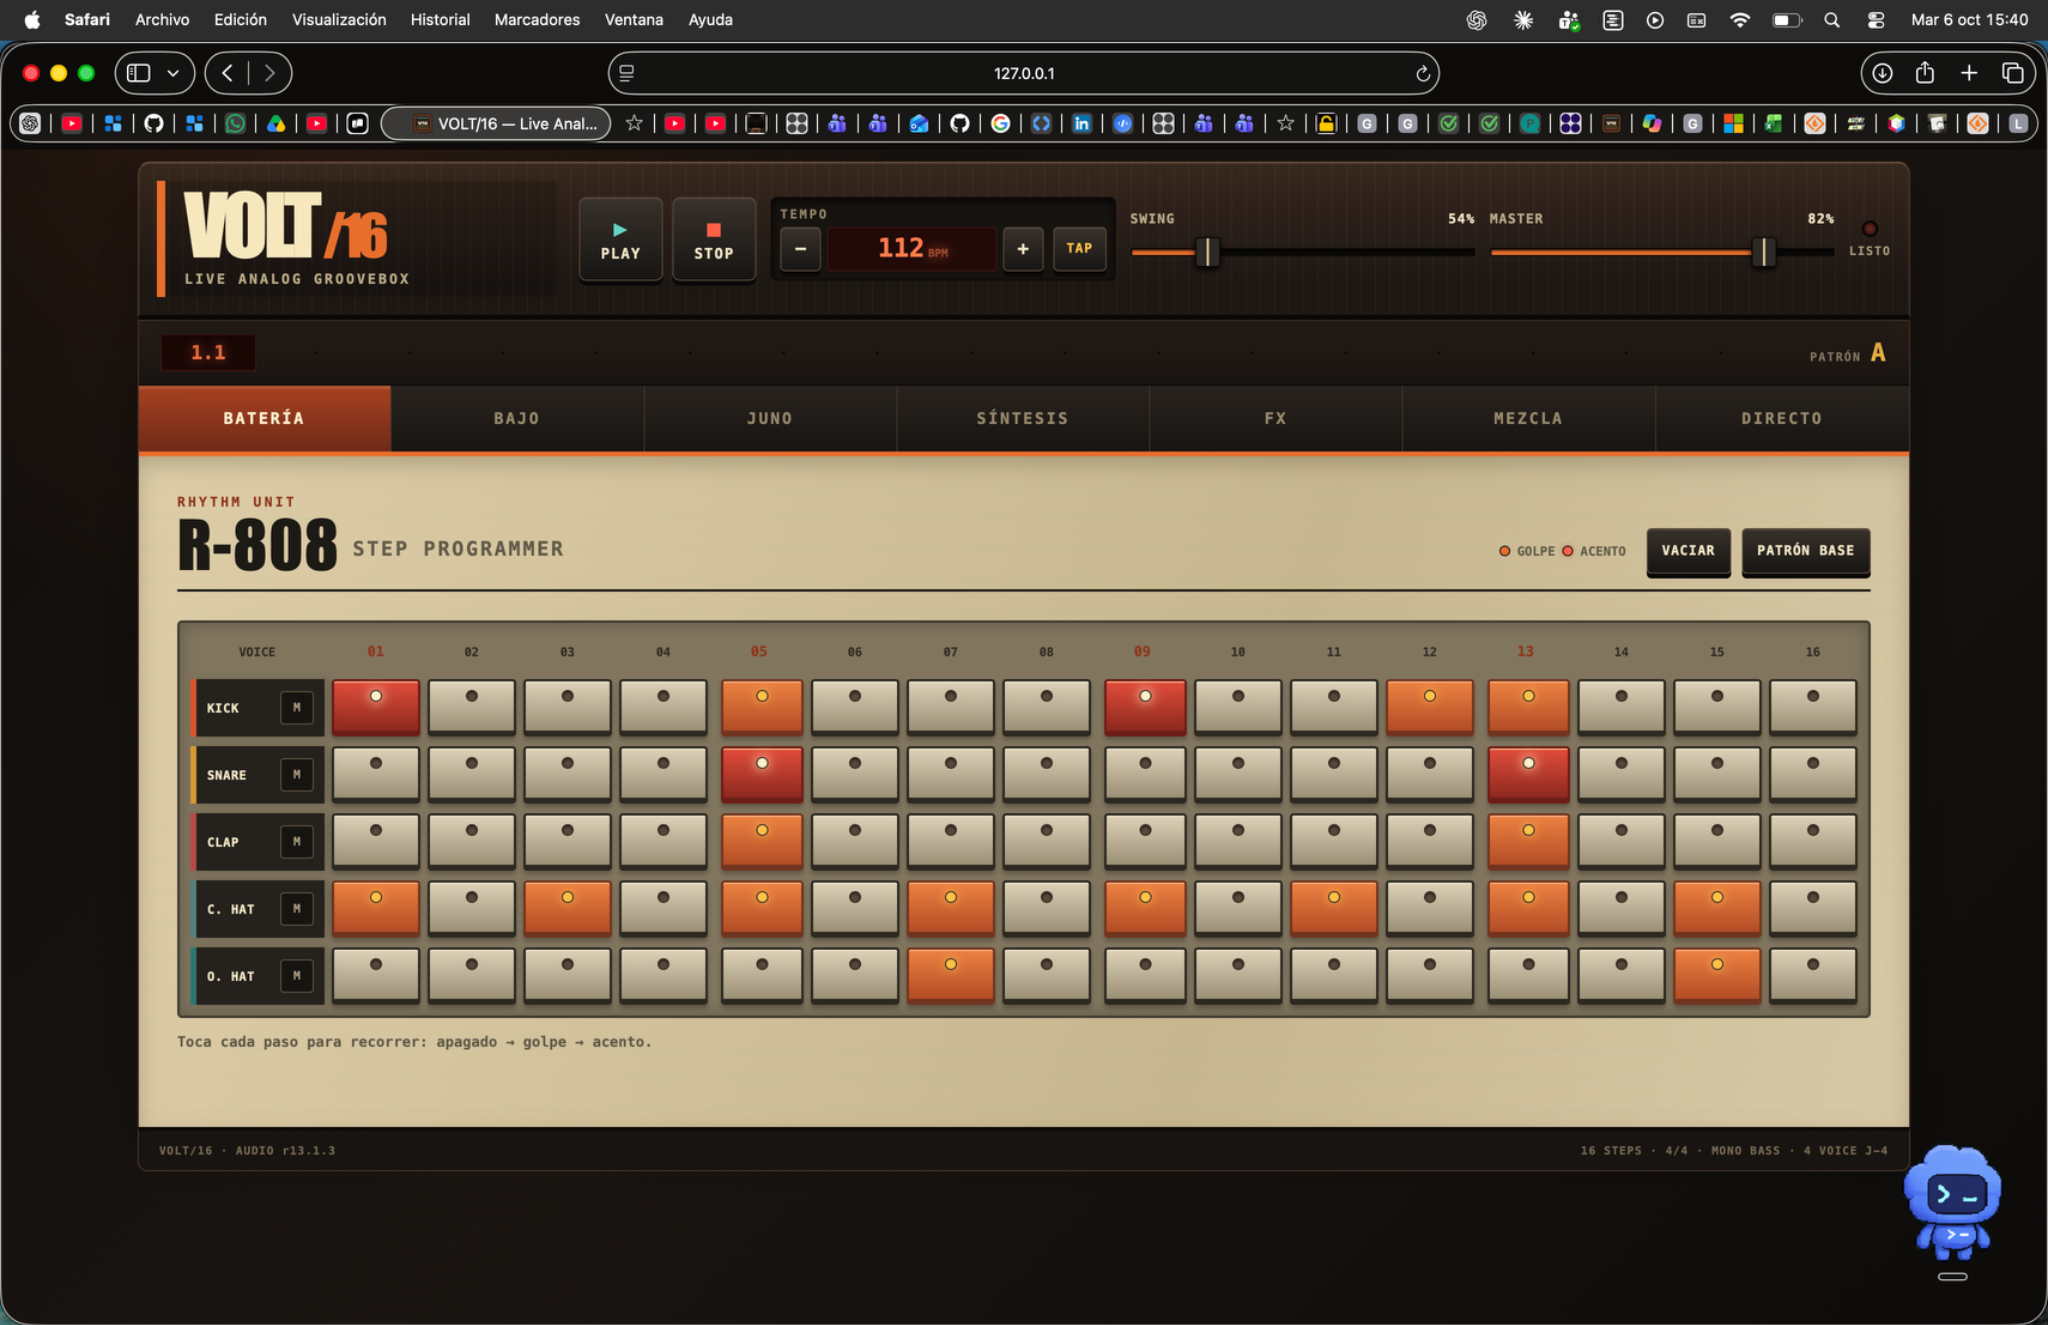
Task: Switch to the BAJO tab
Action: pos(517,418)
